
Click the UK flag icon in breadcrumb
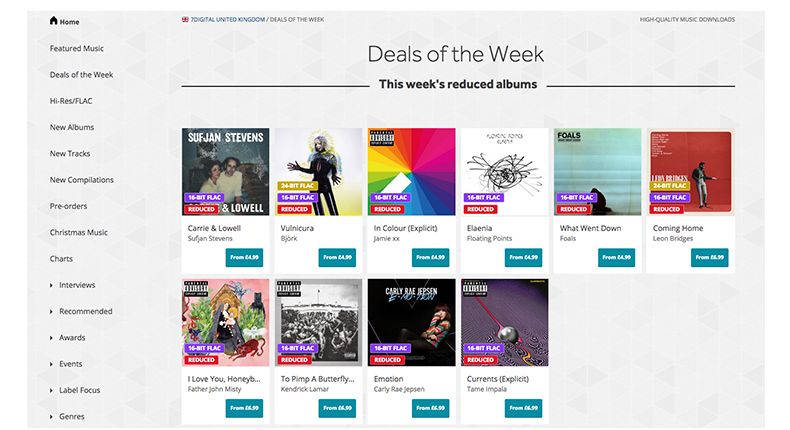point(185,19)
